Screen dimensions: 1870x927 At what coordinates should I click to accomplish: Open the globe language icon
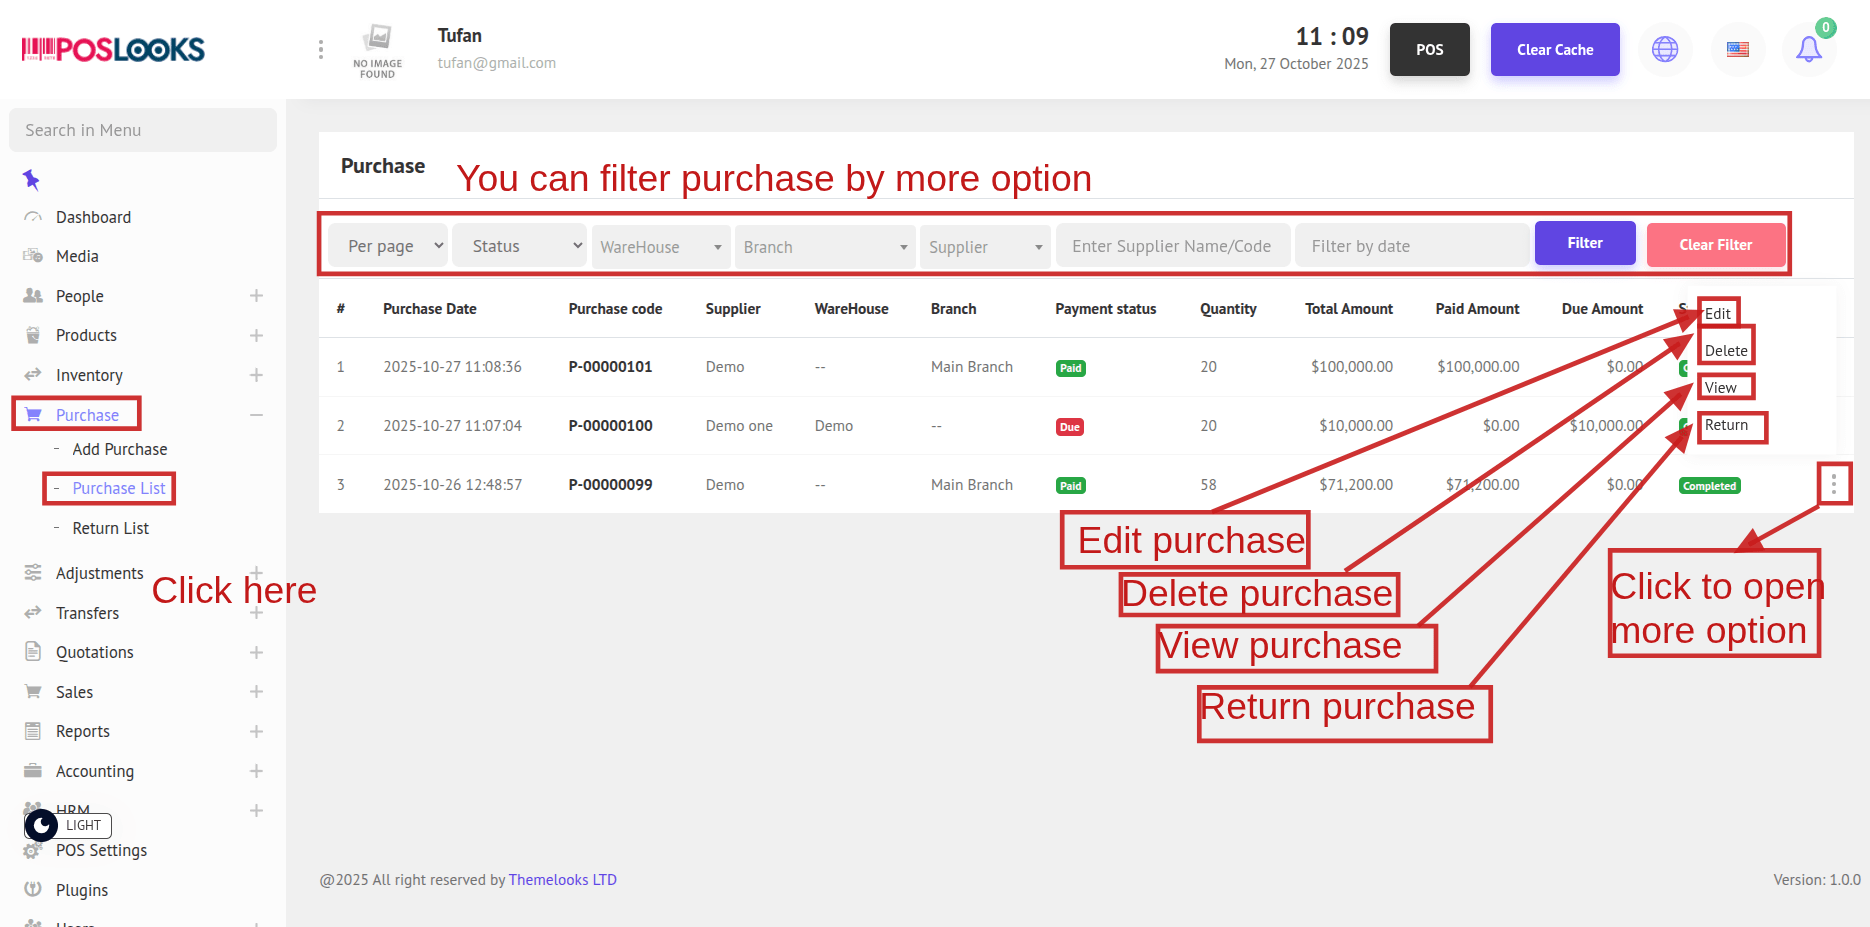click(1664, 49)
